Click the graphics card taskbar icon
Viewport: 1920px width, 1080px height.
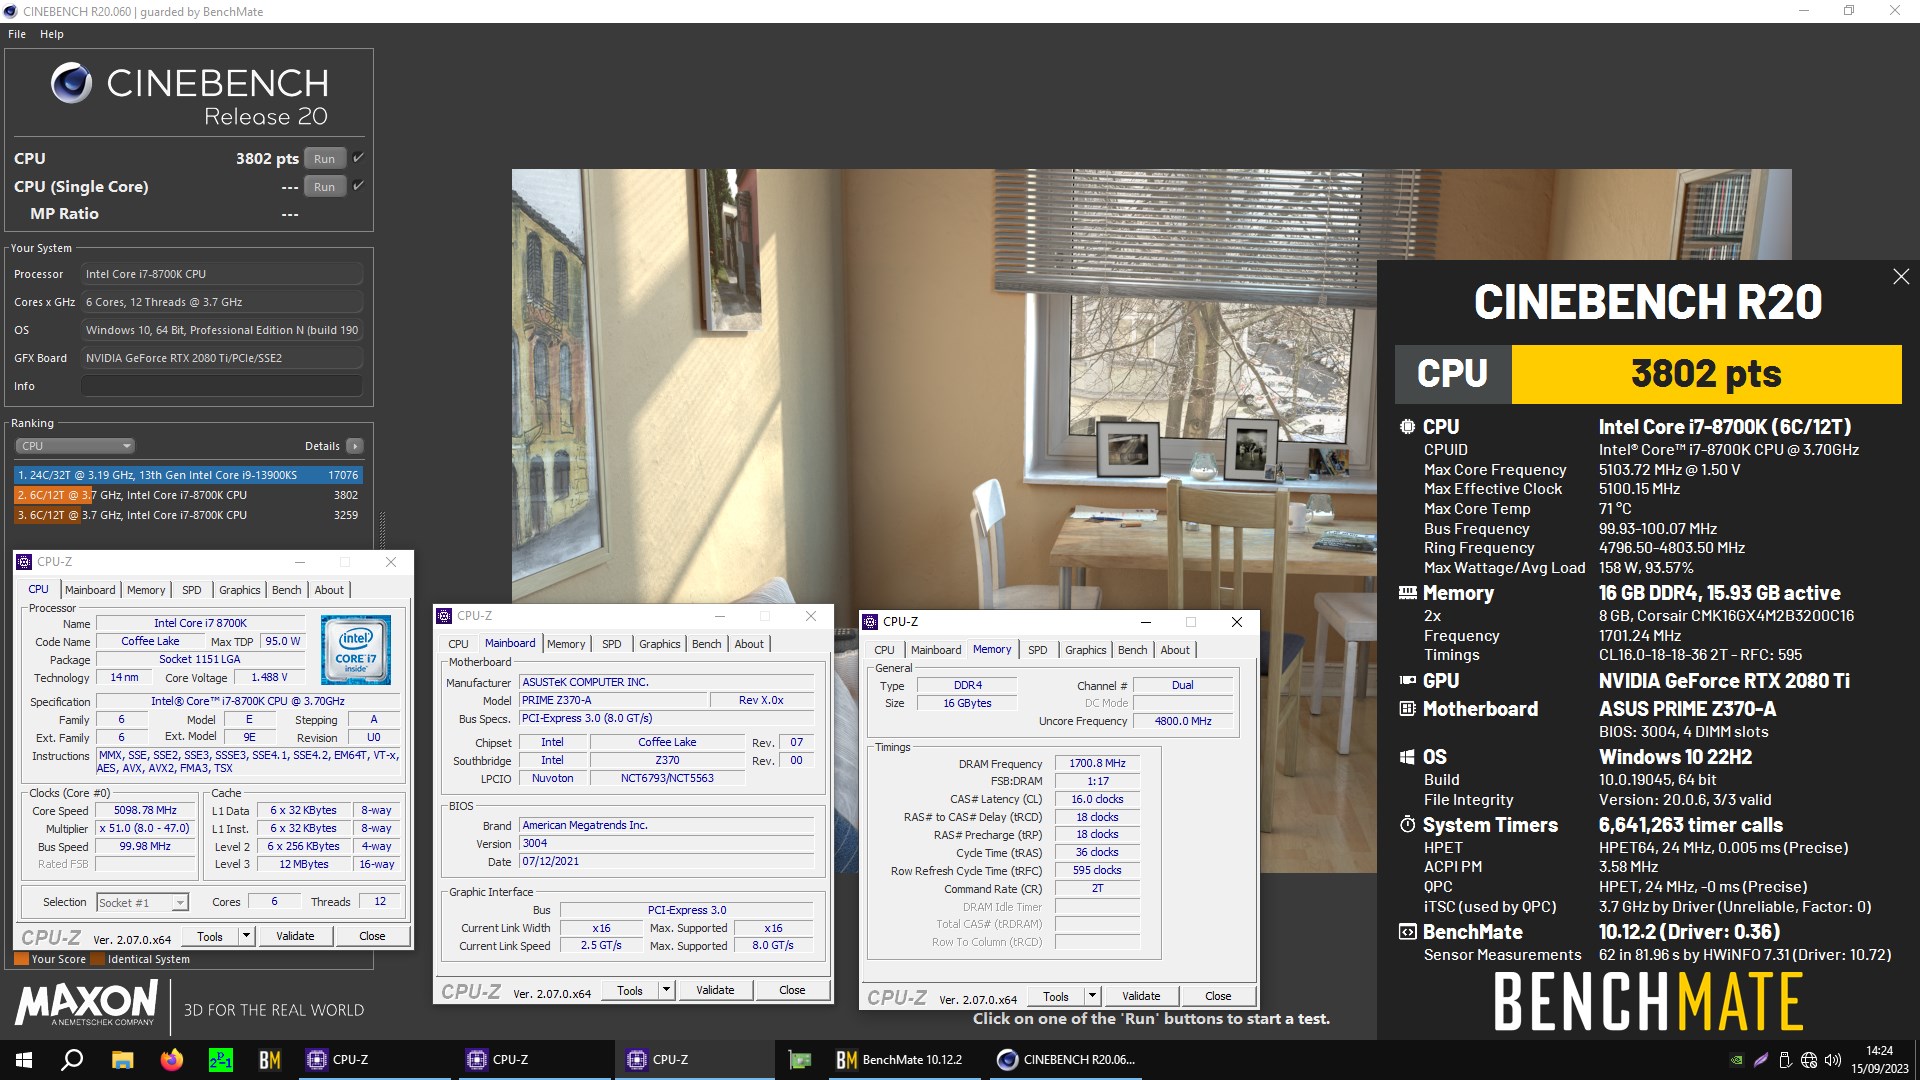point(799,1060)
